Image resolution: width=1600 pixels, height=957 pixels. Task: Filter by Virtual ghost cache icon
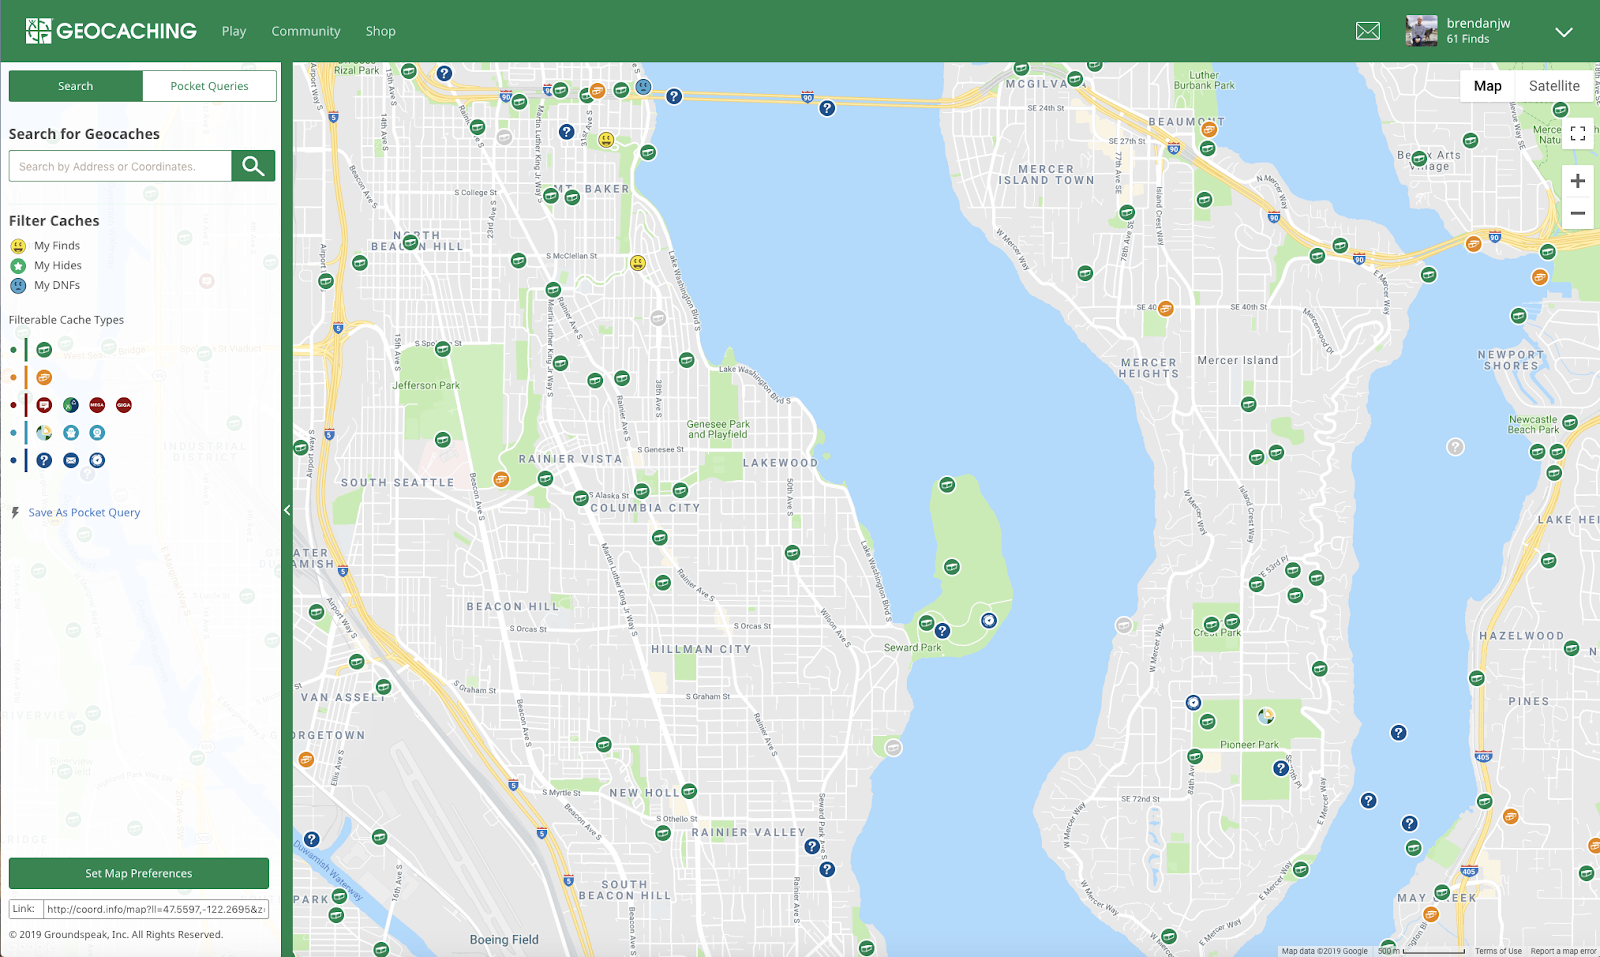click(x=71, y=433)
